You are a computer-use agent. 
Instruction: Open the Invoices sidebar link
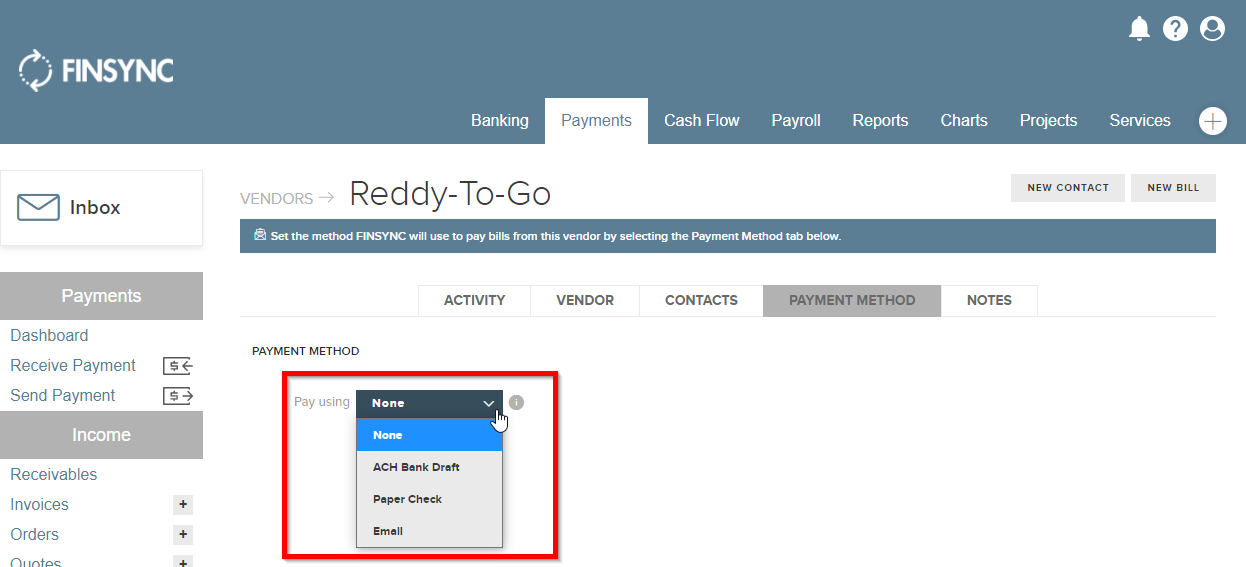click(x=39, y=505)
